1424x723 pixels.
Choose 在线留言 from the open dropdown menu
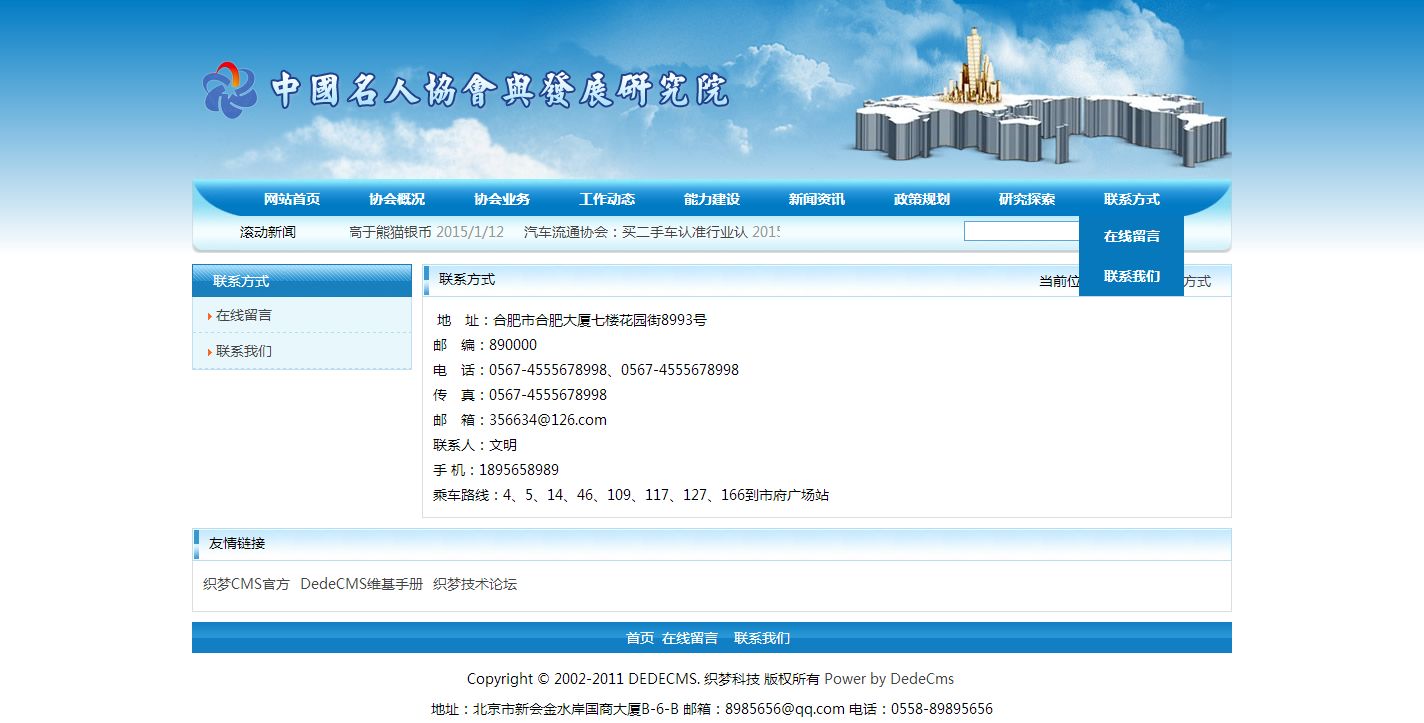tap(1132, 237)
